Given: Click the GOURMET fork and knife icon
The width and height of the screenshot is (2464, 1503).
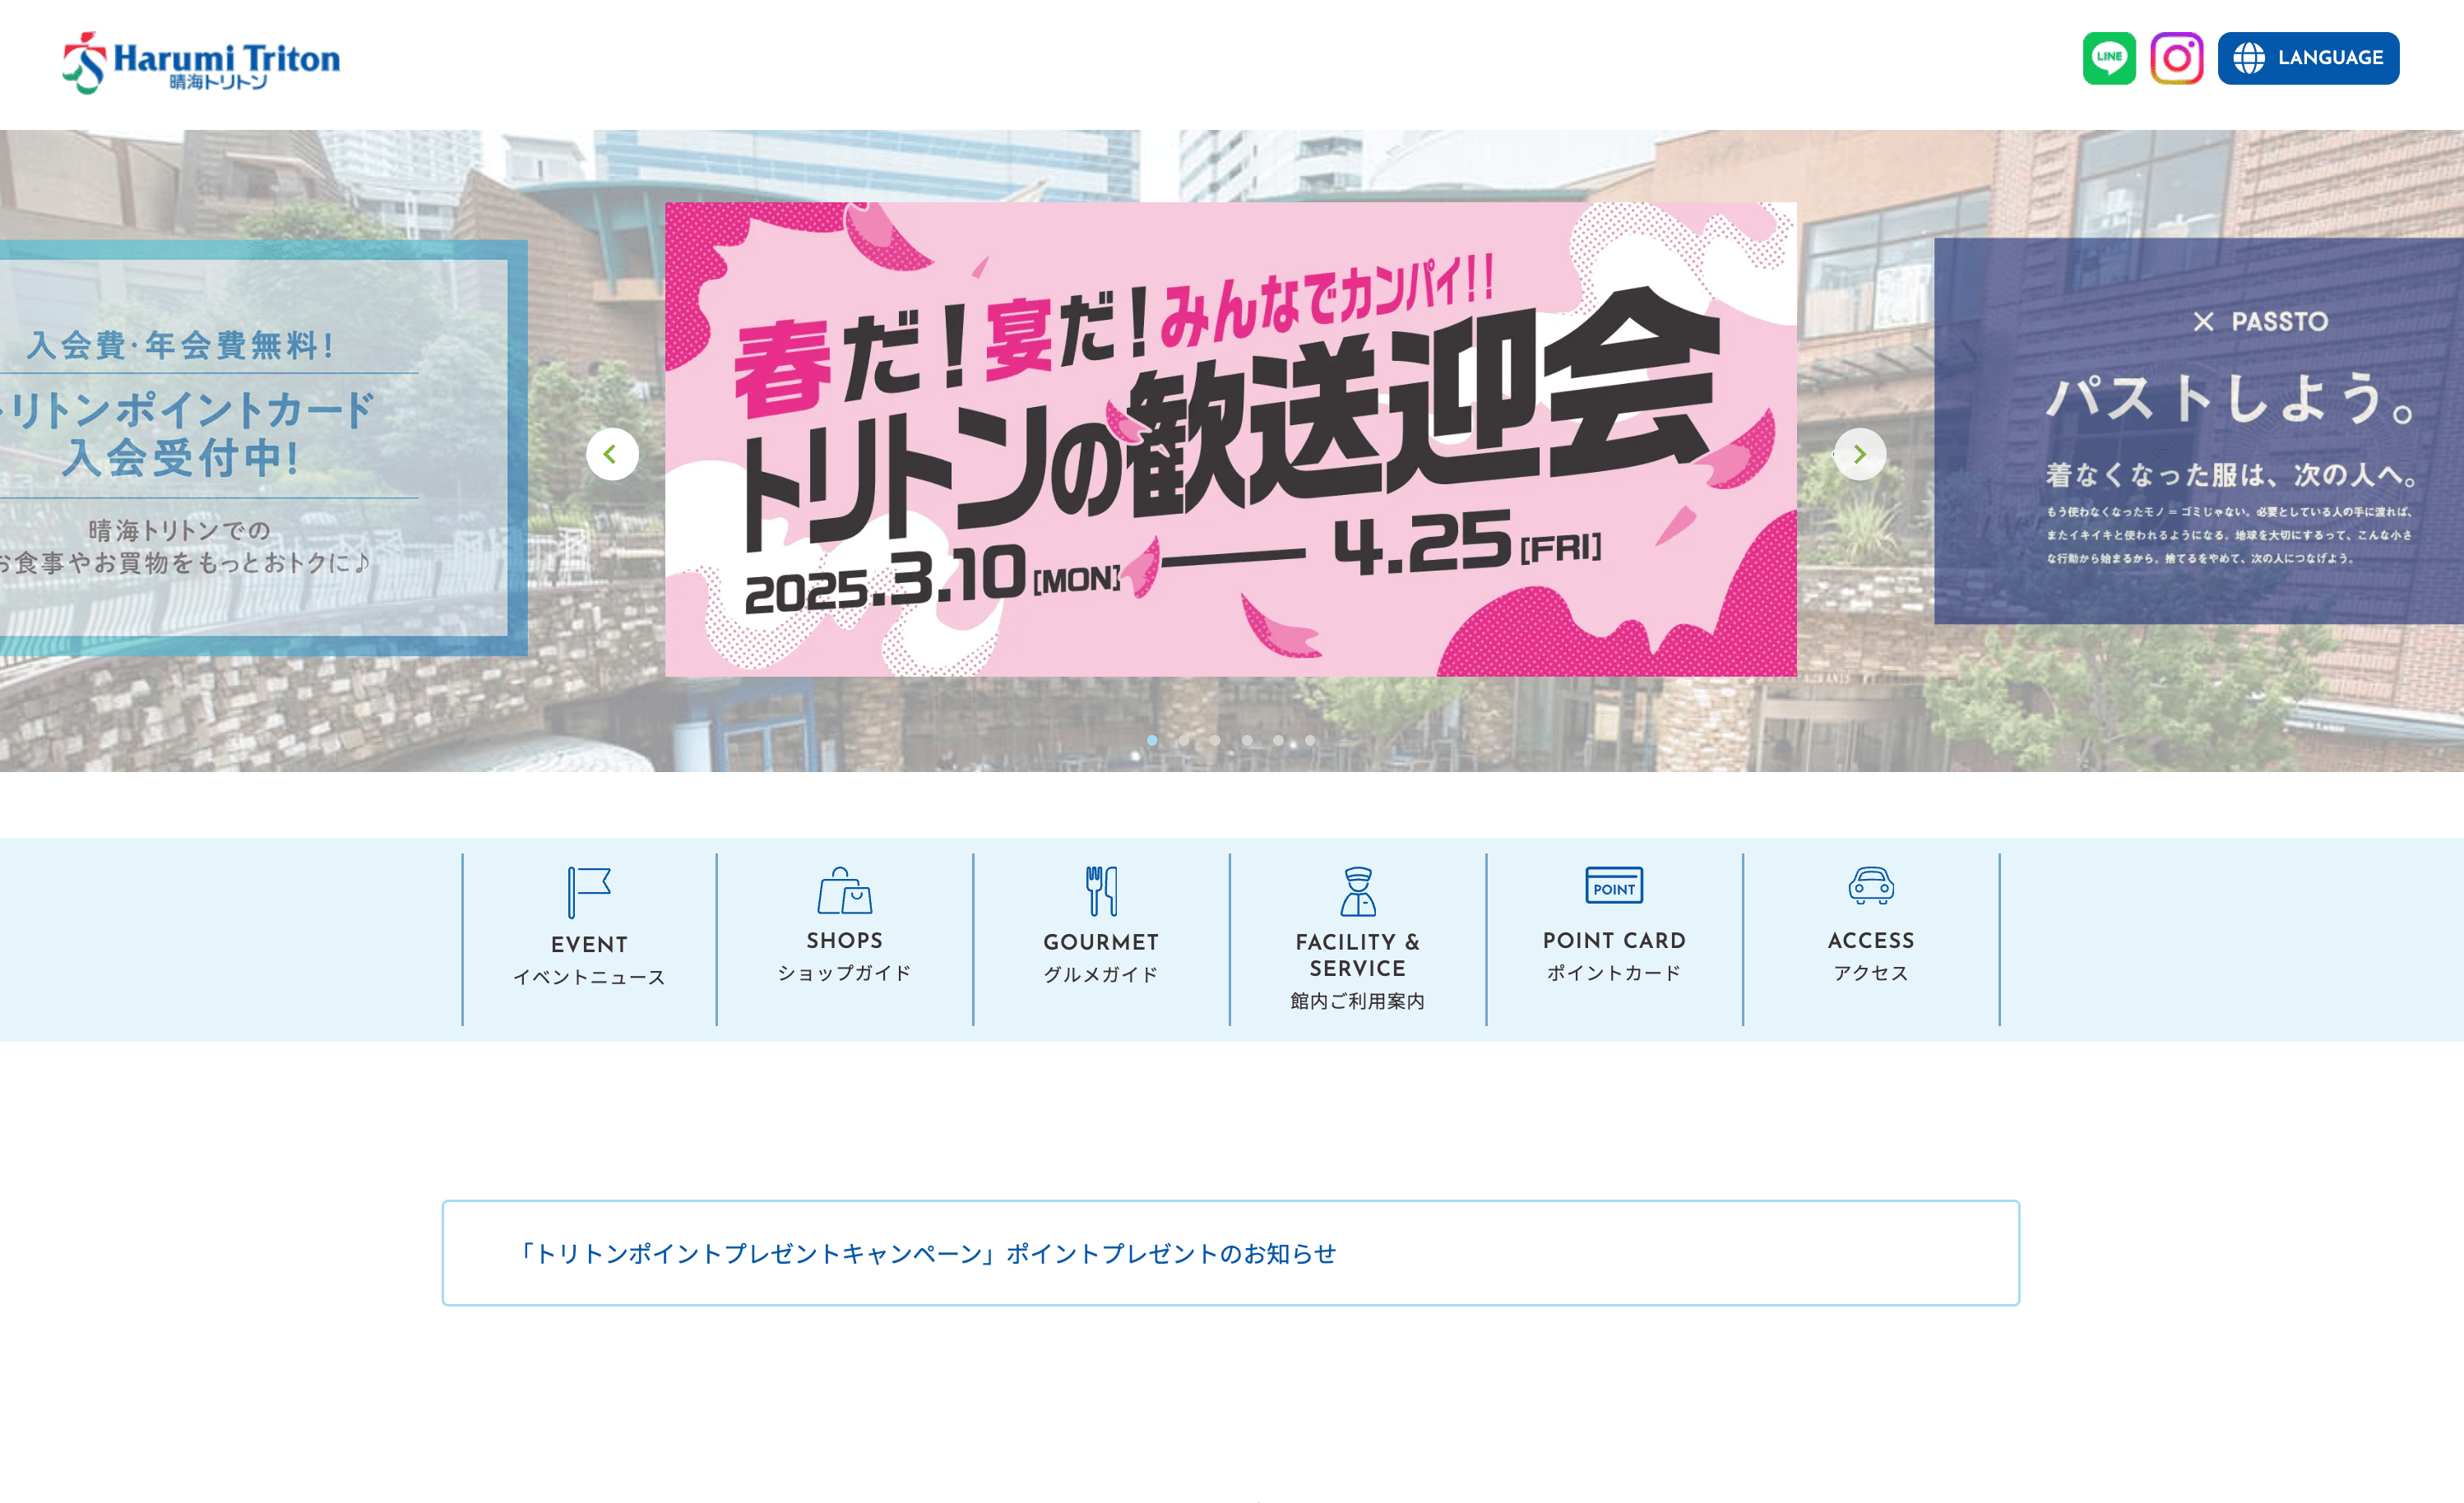Looking at the screenshot, I should coord(1101,890).
